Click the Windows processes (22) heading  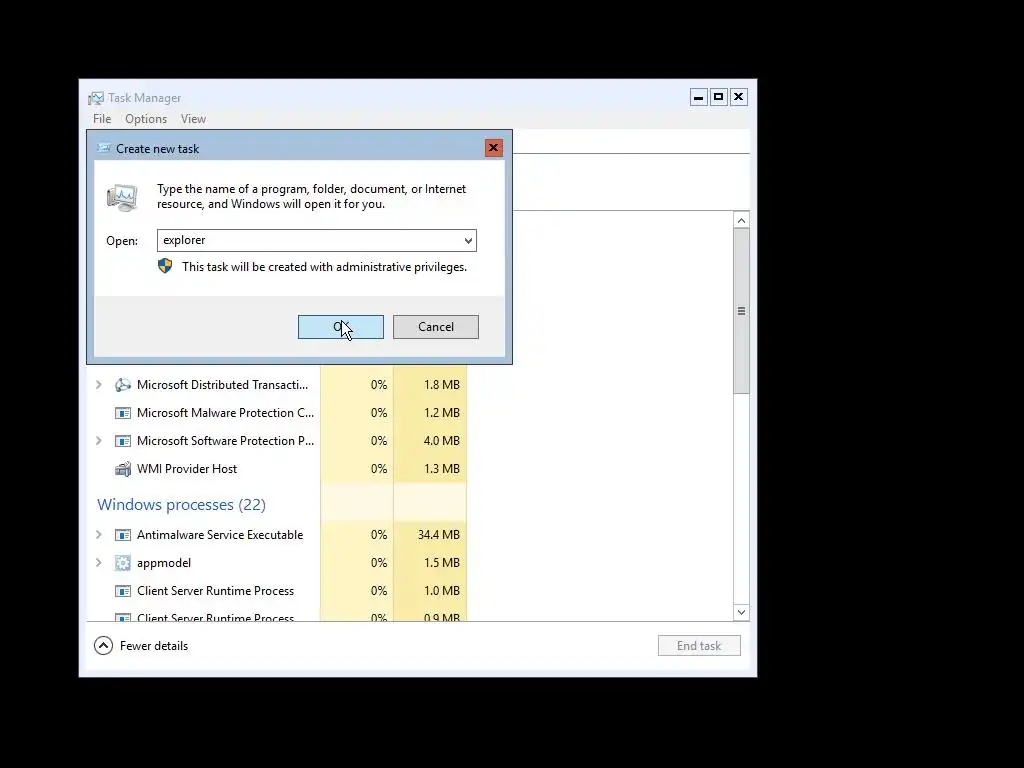pyautogui.click(x=182, y=505)
